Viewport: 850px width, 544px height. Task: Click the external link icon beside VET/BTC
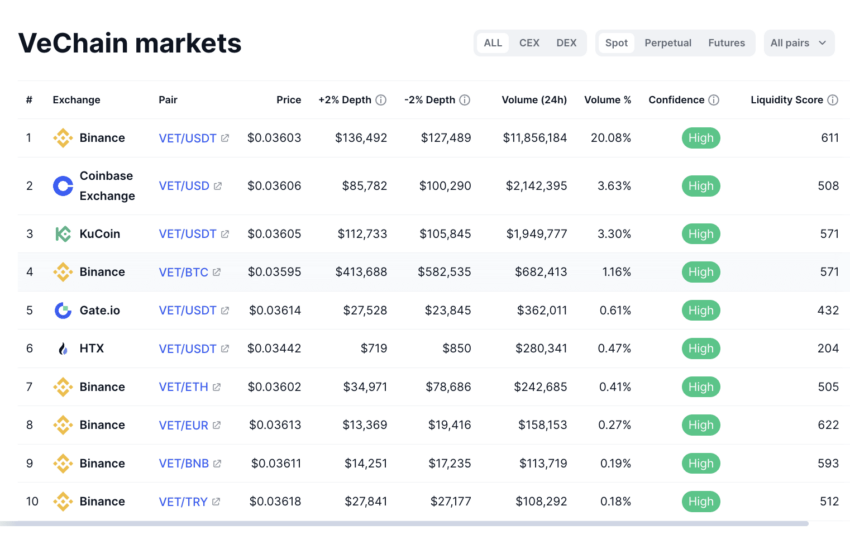pyautogui.click(x=216, y=272)
